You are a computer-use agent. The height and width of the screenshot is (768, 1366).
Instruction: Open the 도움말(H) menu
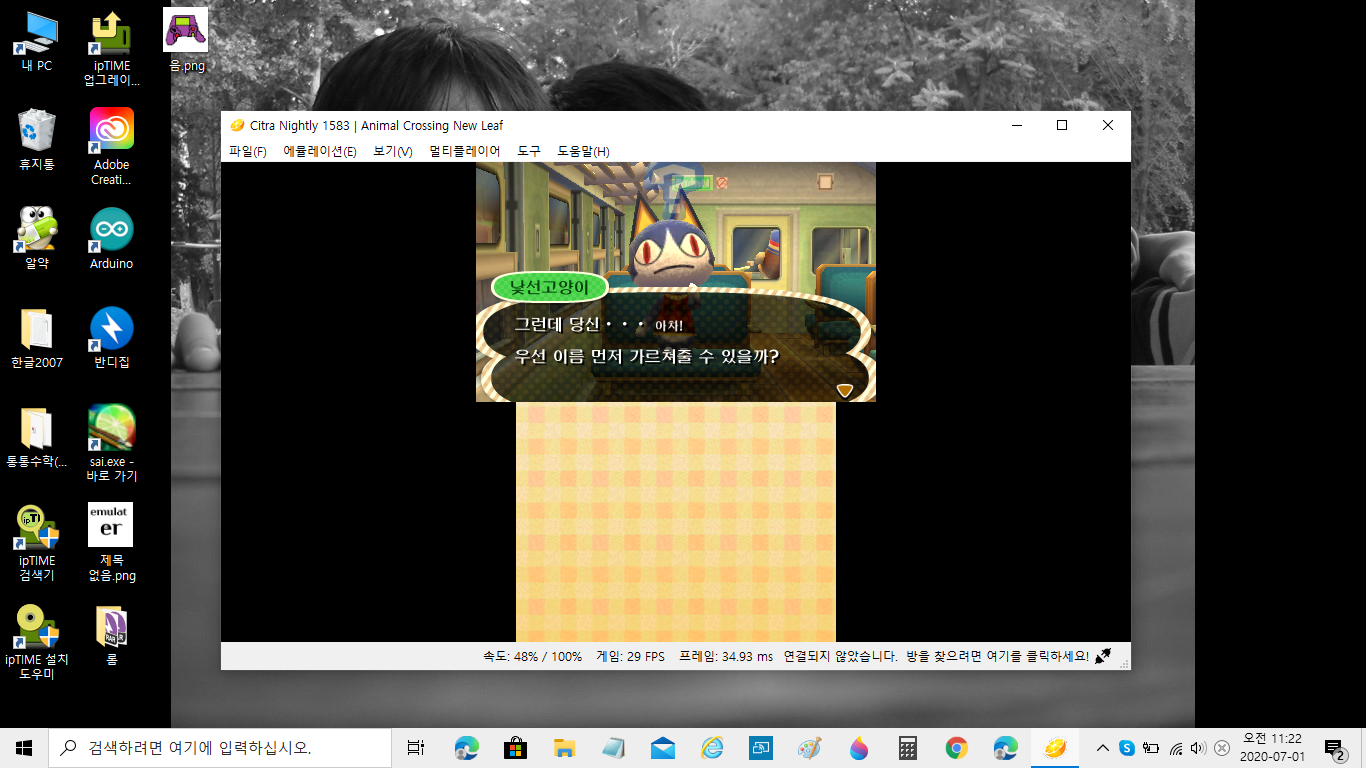(583, 151)
